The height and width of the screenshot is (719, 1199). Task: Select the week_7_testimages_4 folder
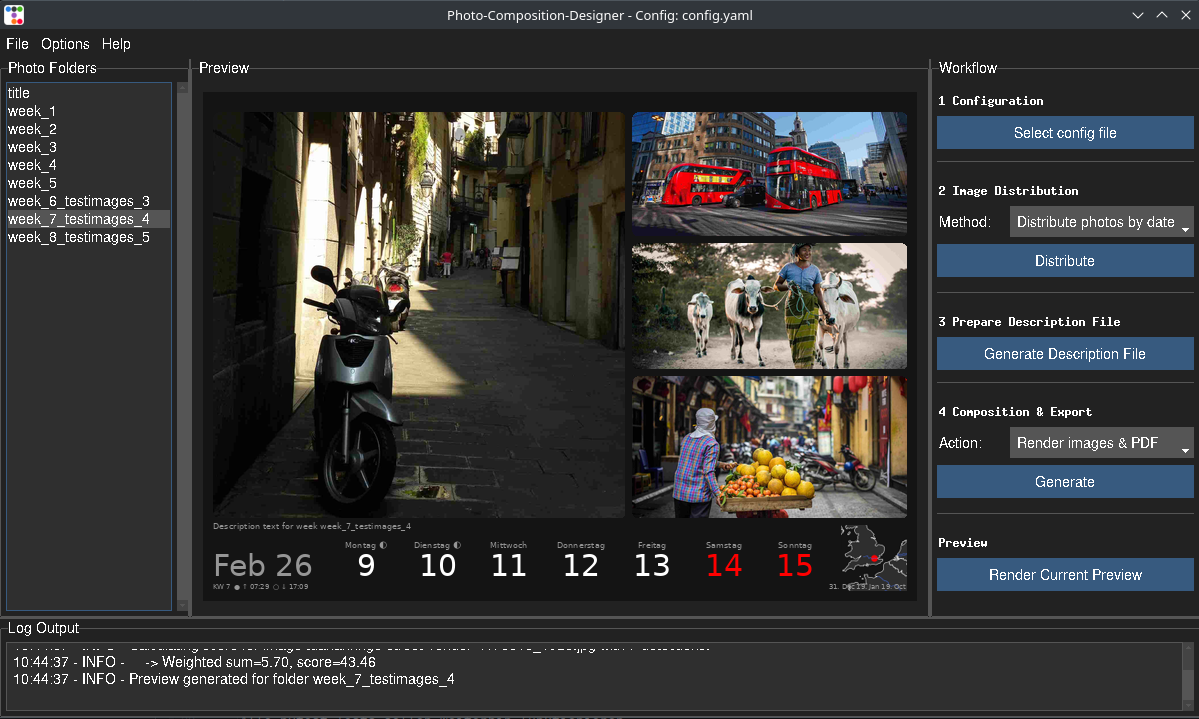pos(89,219)
